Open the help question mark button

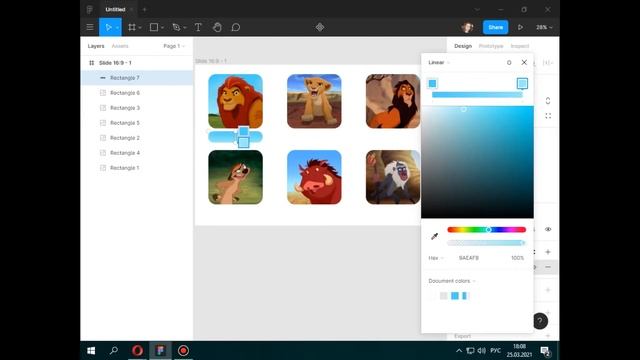(540, 321)
